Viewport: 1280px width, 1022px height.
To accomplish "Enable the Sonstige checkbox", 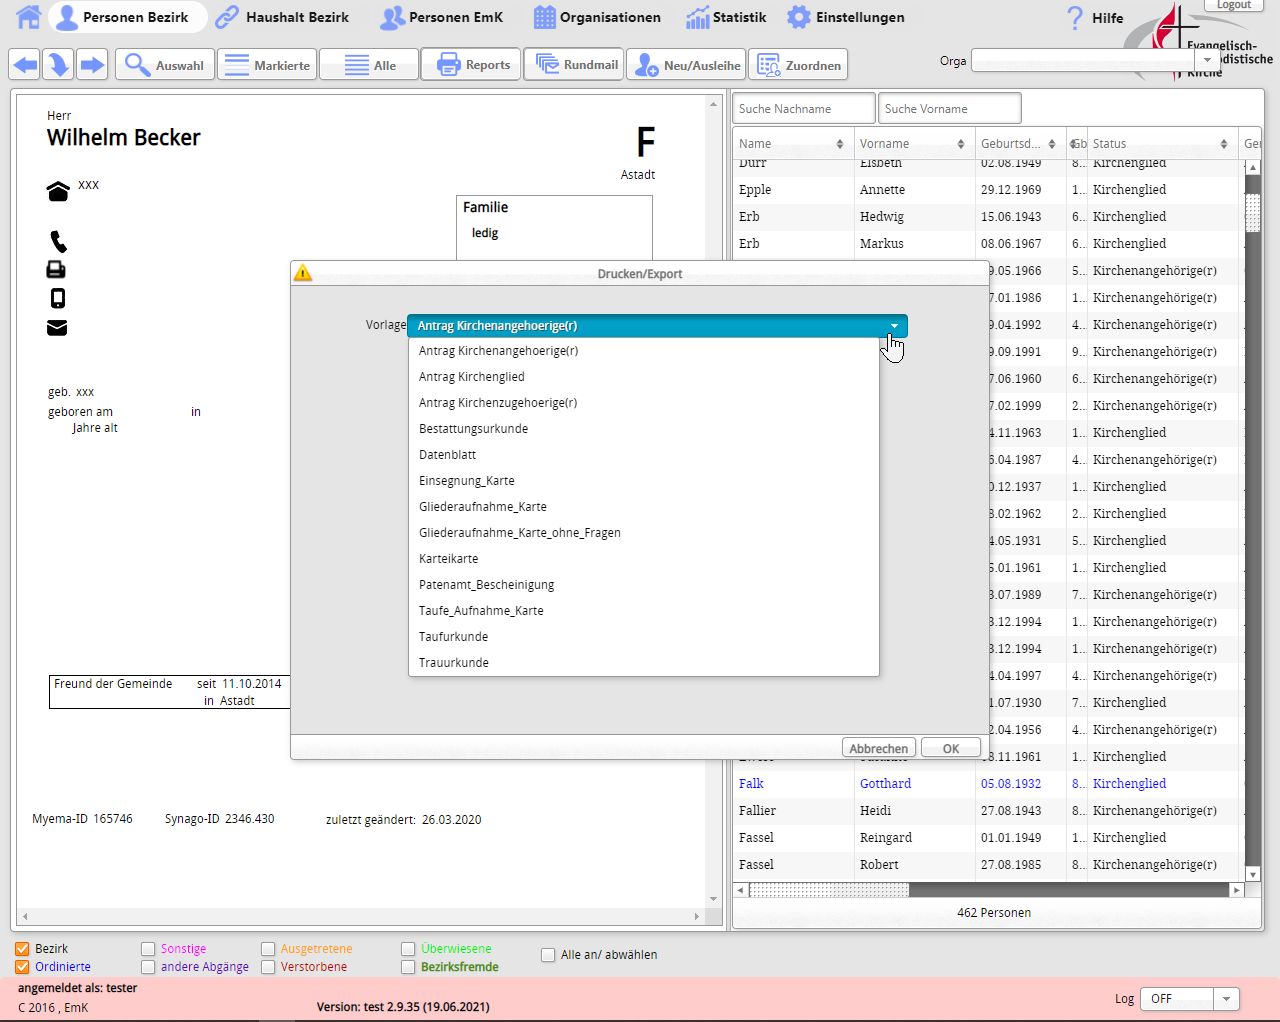I will (x=148, y=949).
